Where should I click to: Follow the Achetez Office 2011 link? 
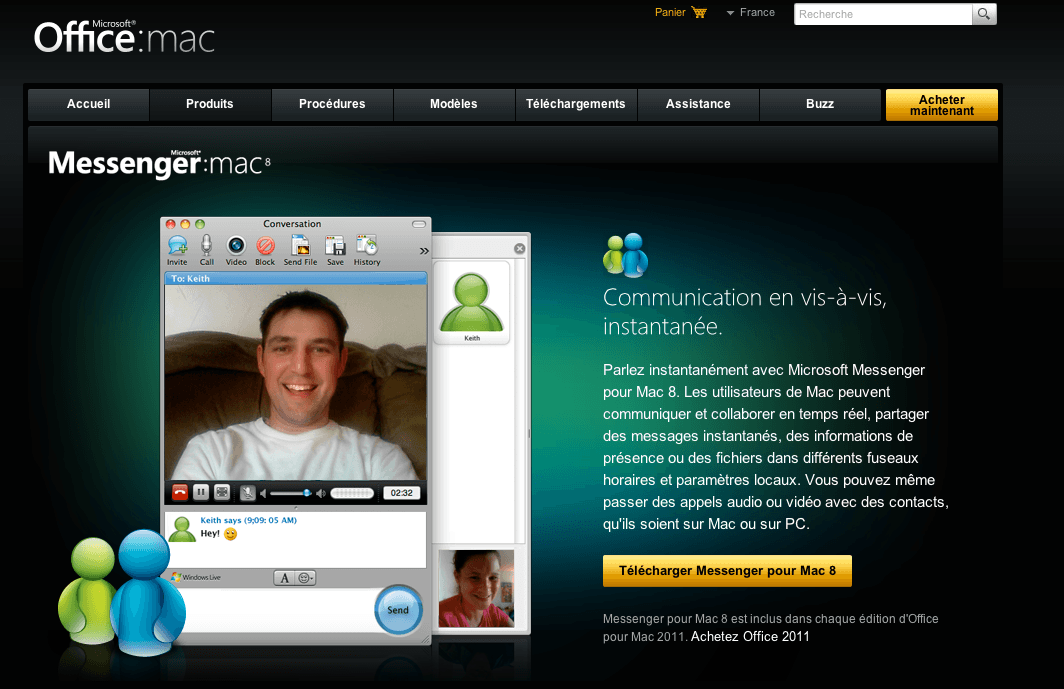click(750, 637)
